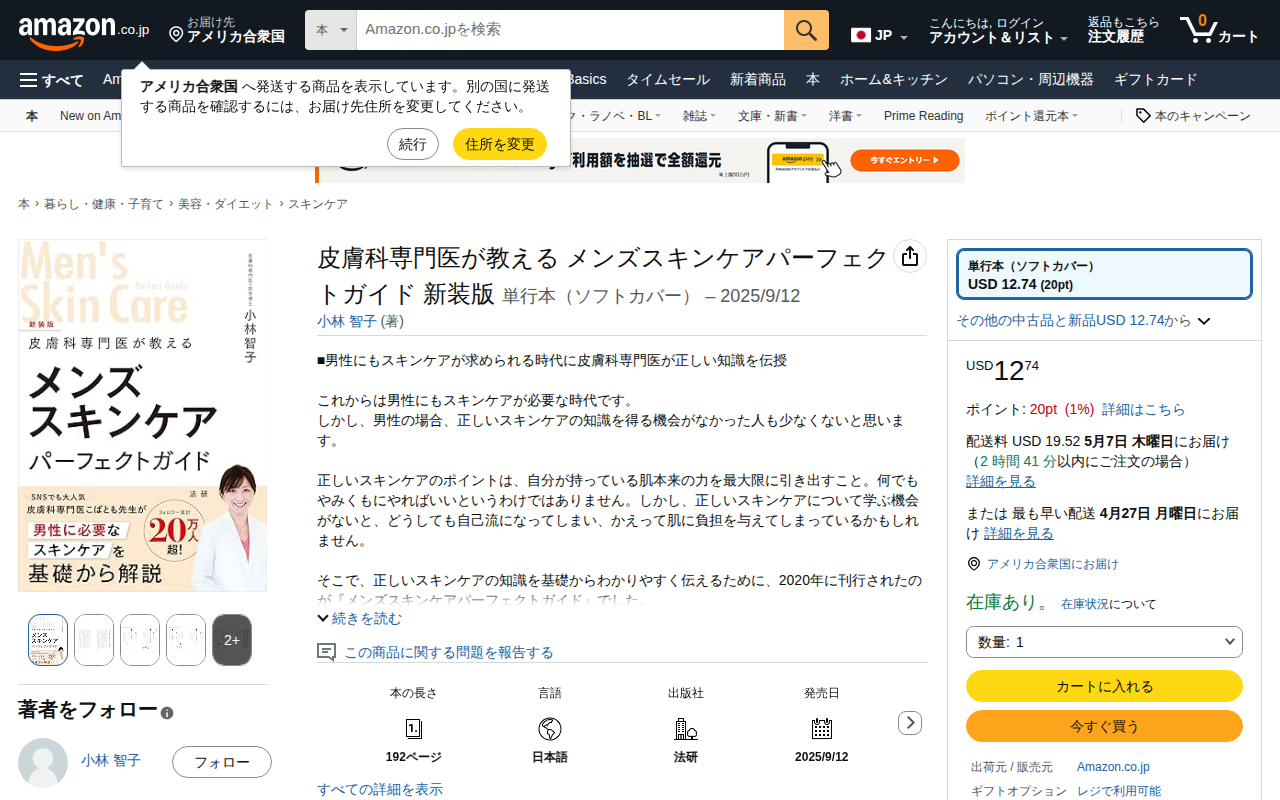
Task: Click the book length page icon
Action: (414, 728)
